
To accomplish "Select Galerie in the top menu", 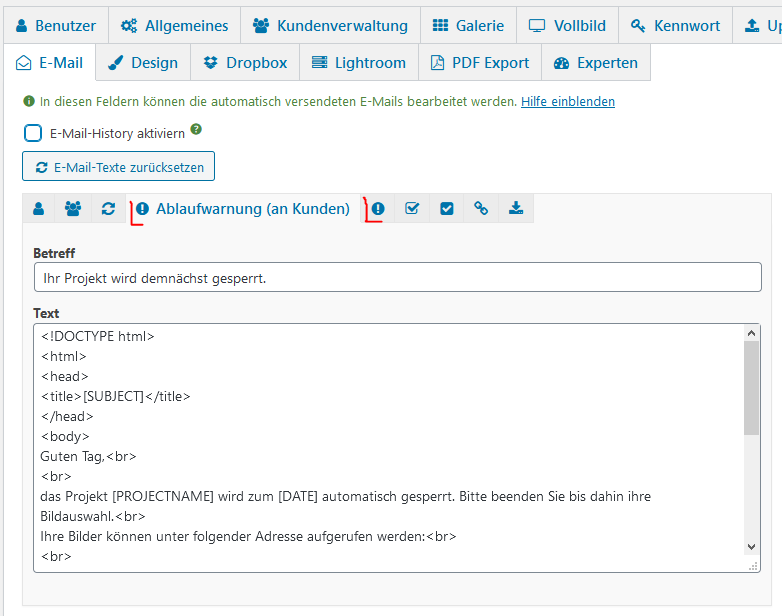I will click(x=469, y=26).
